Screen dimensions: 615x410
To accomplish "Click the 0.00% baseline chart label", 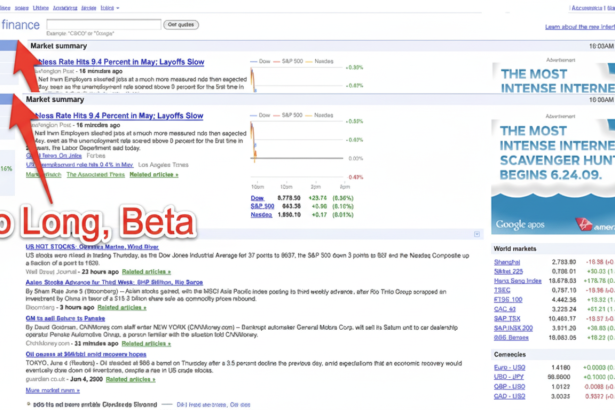I will 356,159.
